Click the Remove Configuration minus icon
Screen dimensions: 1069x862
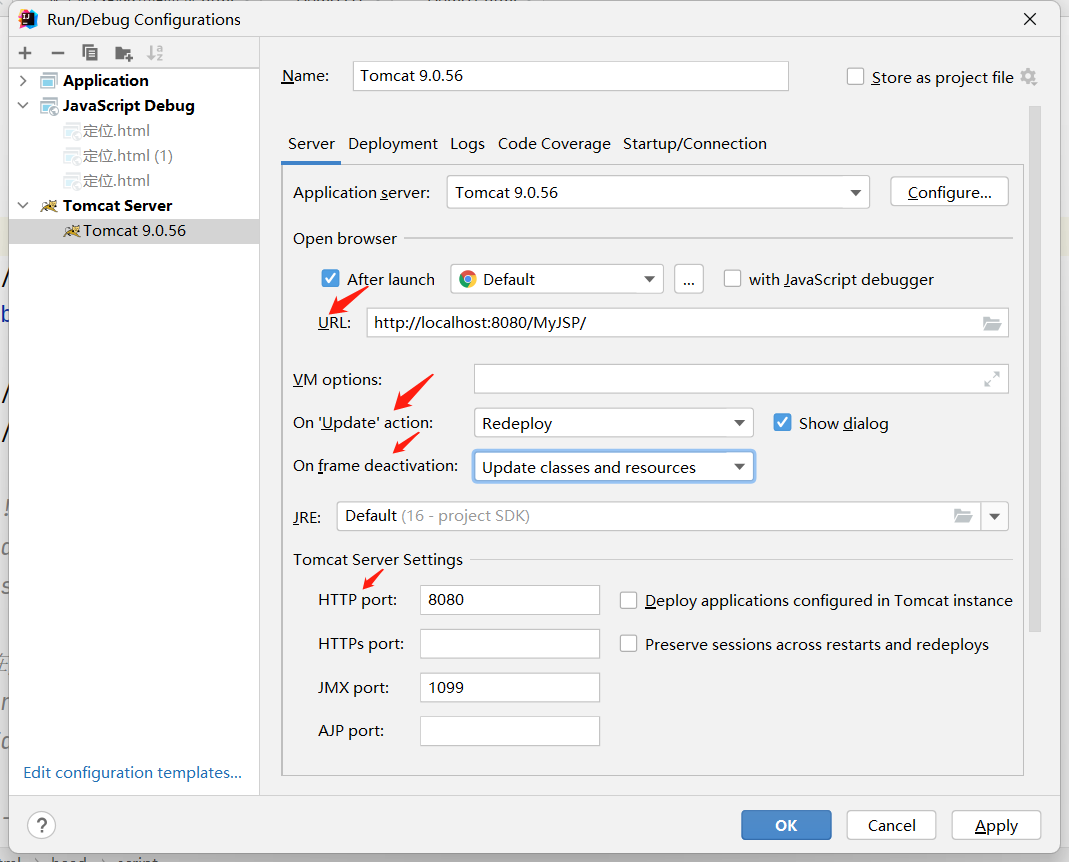click(58, 53)
